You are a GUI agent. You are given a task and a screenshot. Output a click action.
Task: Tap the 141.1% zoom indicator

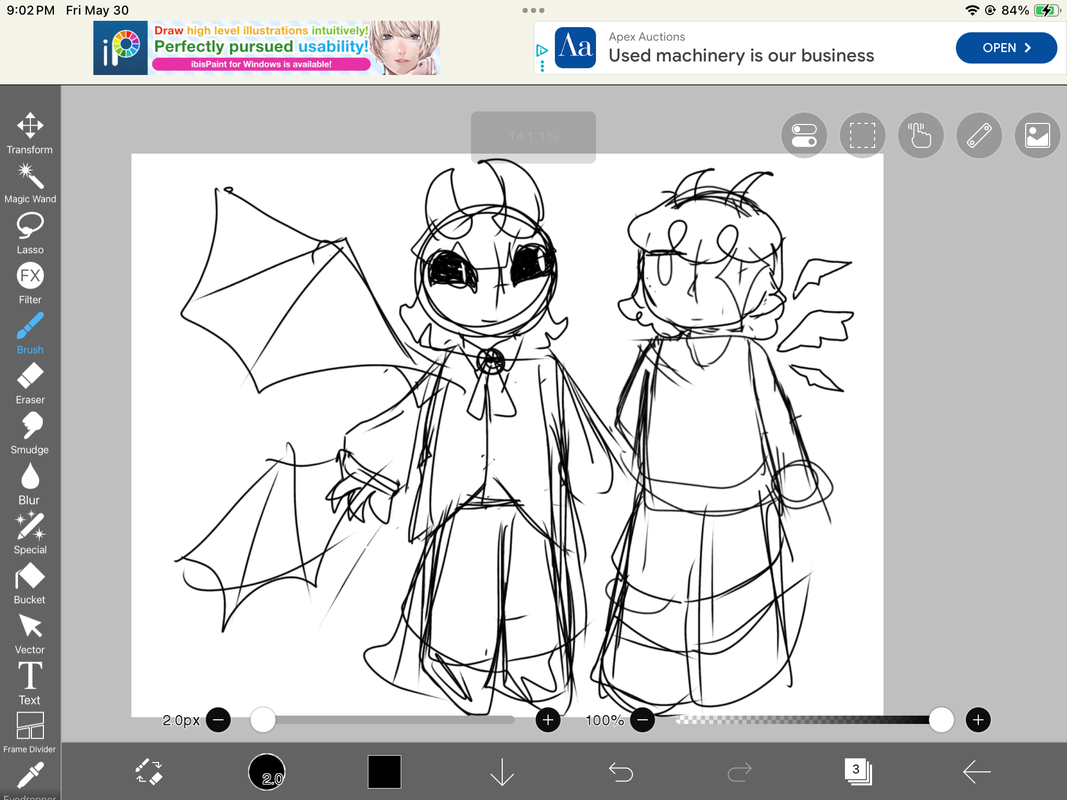click(x=534, y=137)
